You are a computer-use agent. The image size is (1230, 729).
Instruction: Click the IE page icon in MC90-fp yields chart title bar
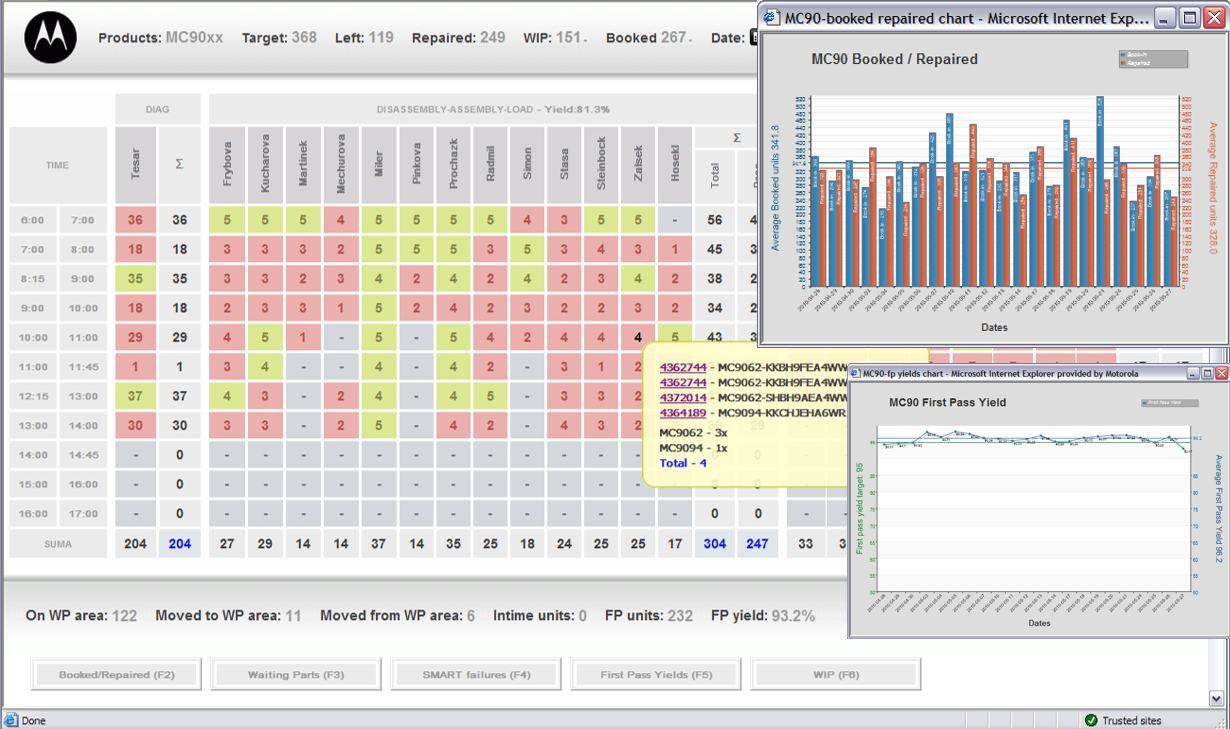pyautogui.click(x=856, y=373)
